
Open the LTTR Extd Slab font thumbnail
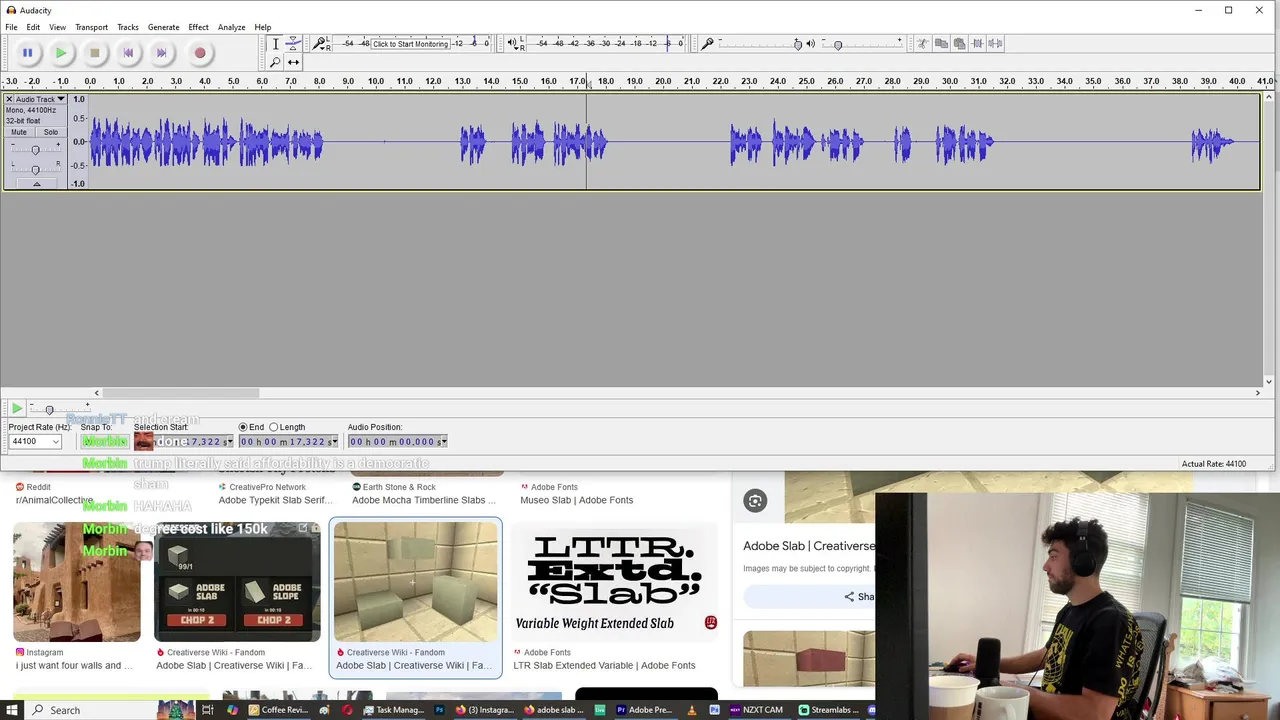(615, 582)
